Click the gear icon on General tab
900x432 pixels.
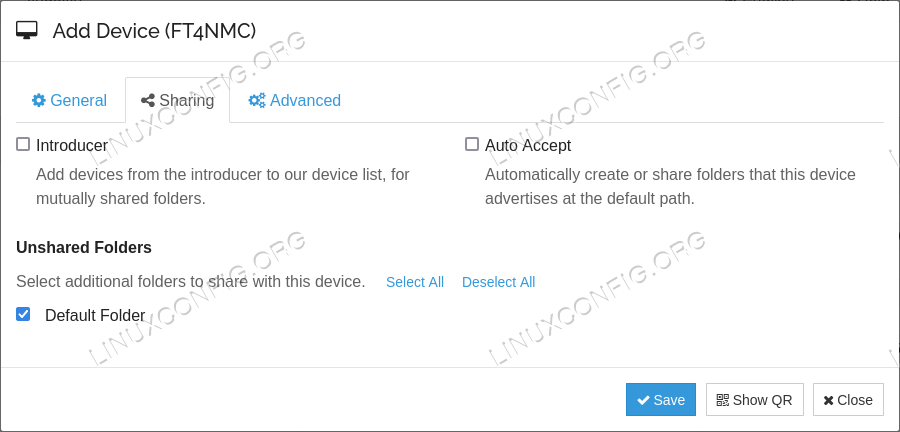click(38, 100)
